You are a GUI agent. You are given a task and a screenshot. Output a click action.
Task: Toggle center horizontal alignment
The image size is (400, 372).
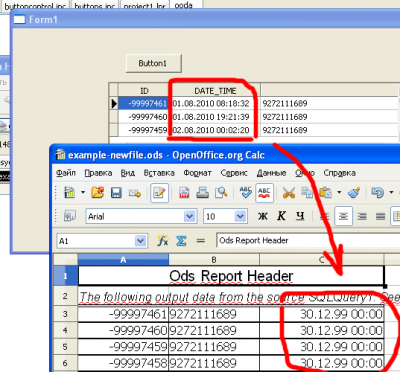[x=343, y=216]
